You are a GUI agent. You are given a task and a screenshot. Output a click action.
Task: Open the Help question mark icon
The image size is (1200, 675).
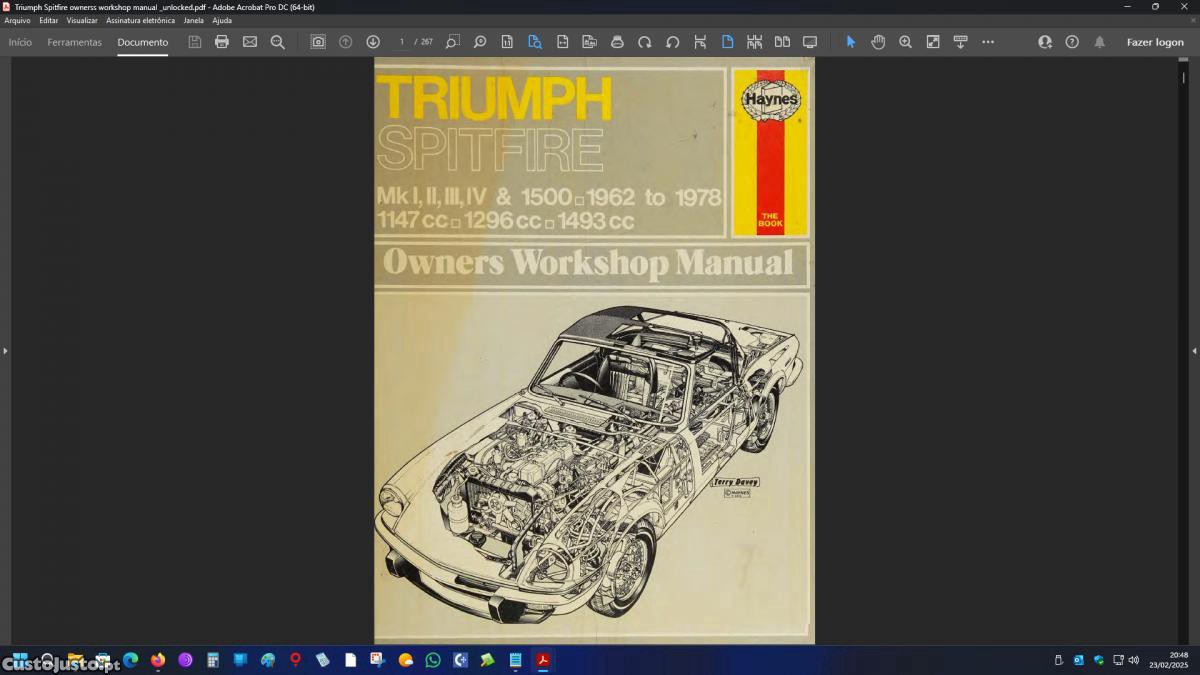[1072, 42]
